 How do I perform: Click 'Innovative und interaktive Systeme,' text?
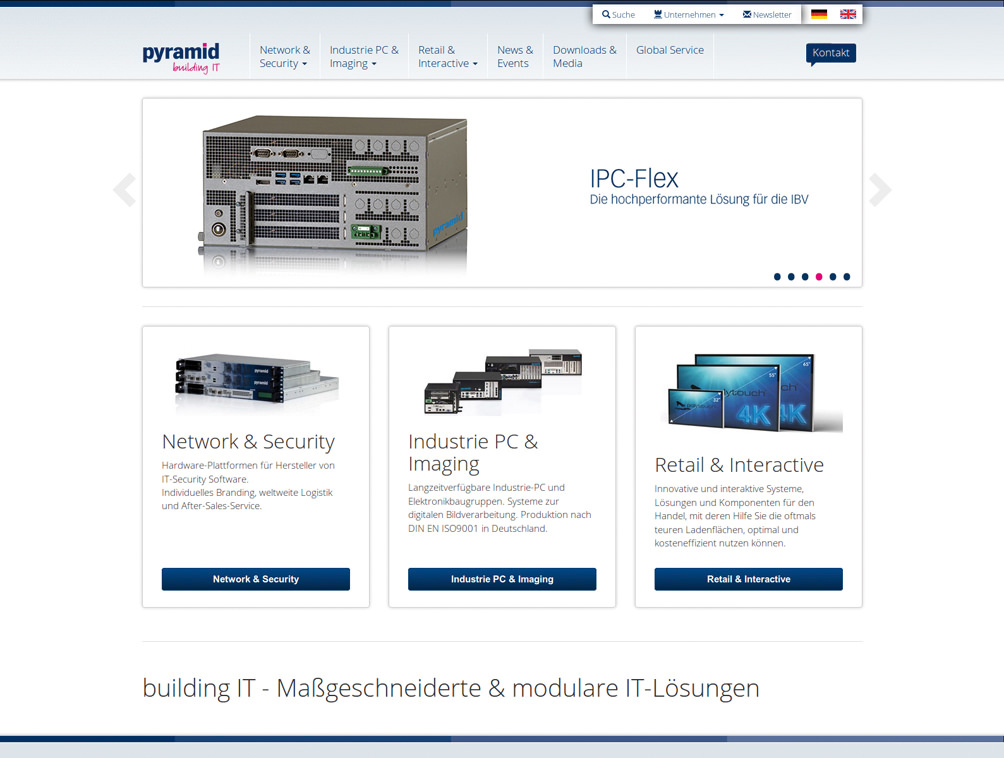(x=729, y=489)
